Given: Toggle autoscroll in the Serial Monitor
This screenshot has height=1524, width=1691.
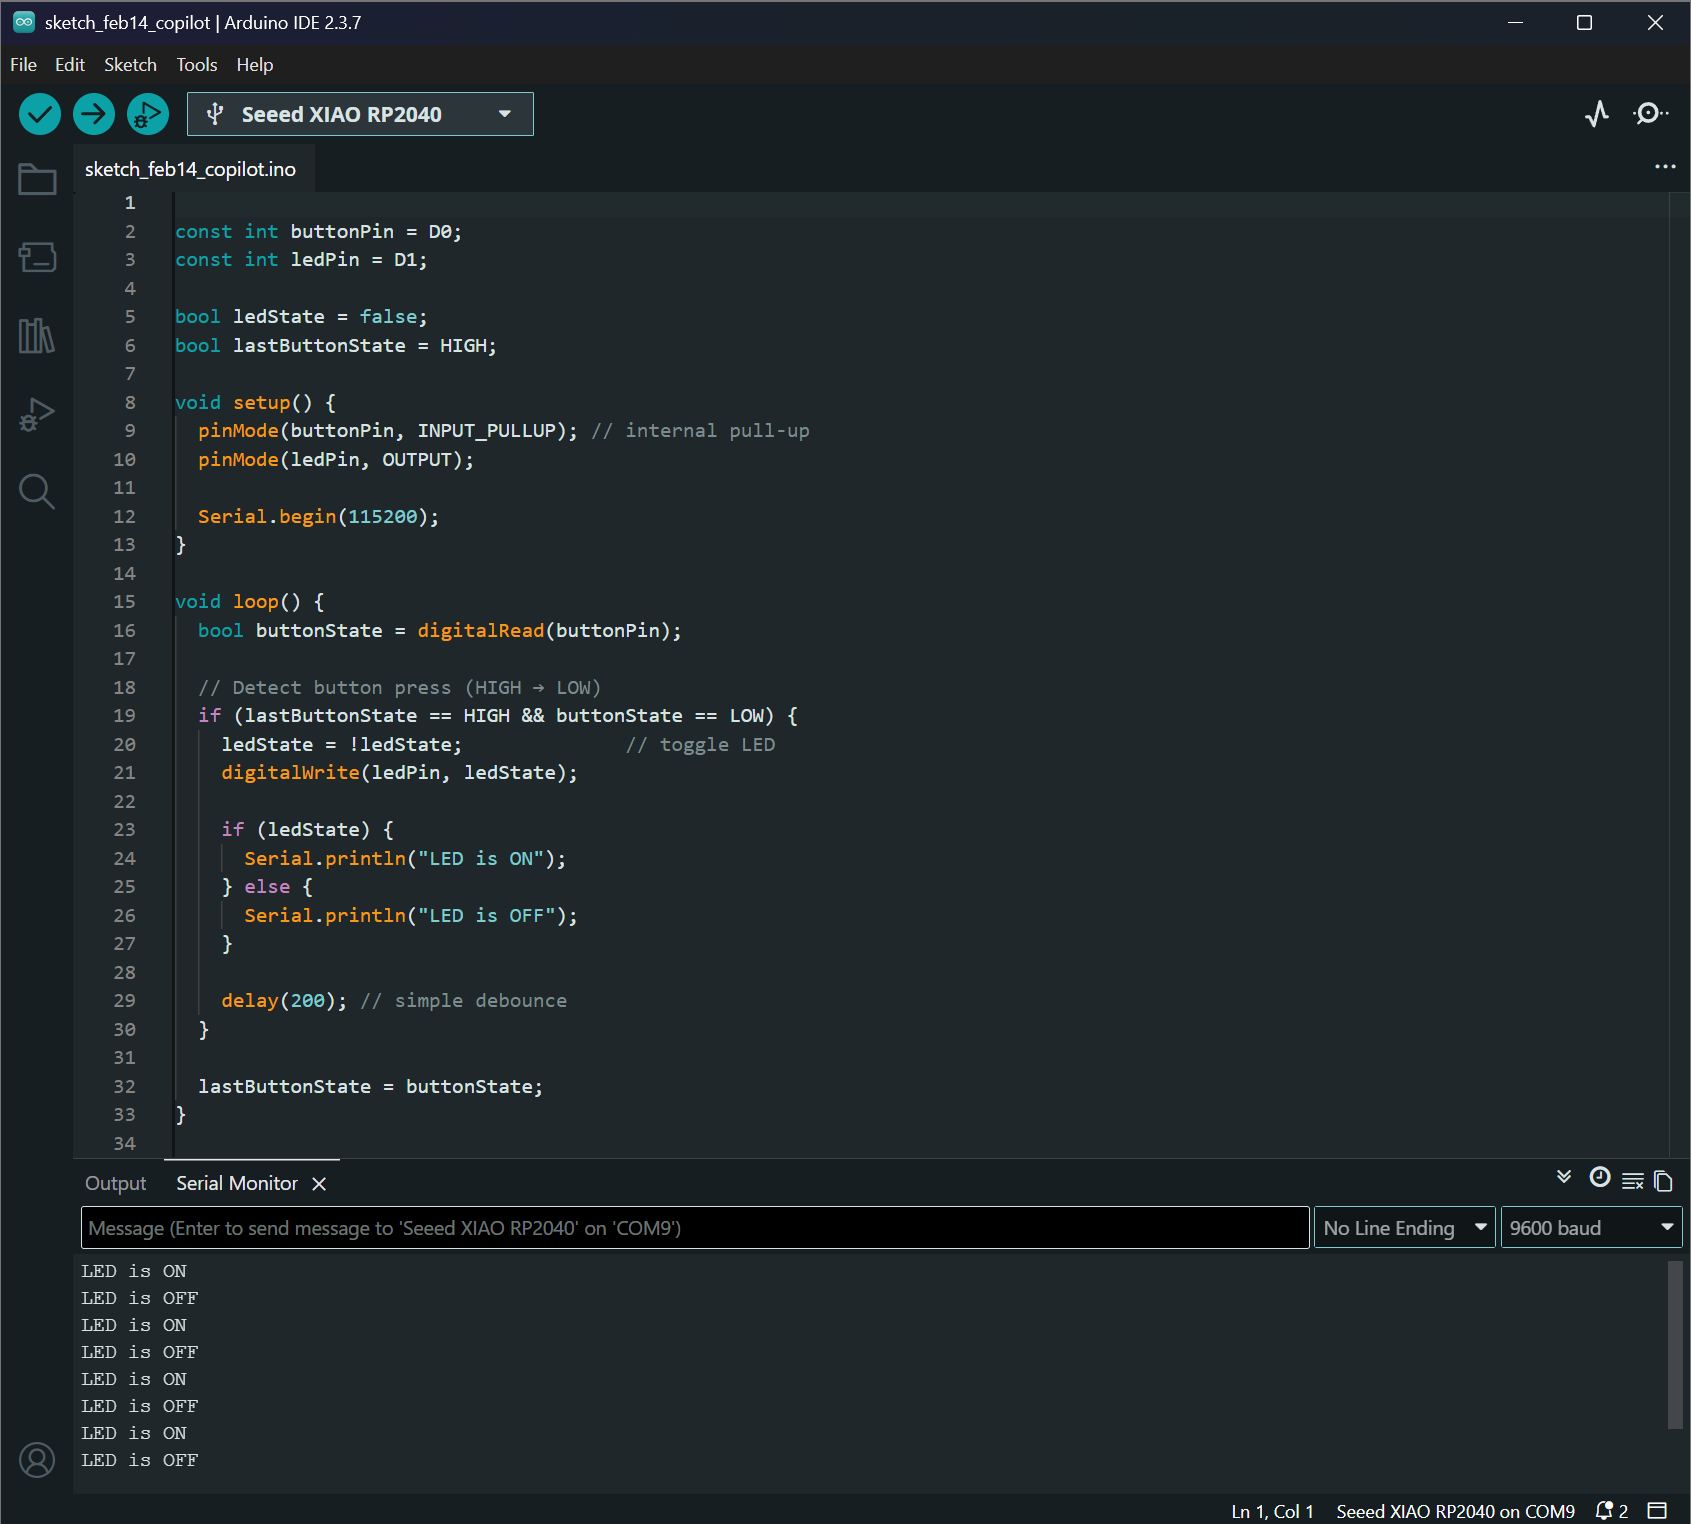Looking at the screenshot, I should click(x=1564, y=1177).
